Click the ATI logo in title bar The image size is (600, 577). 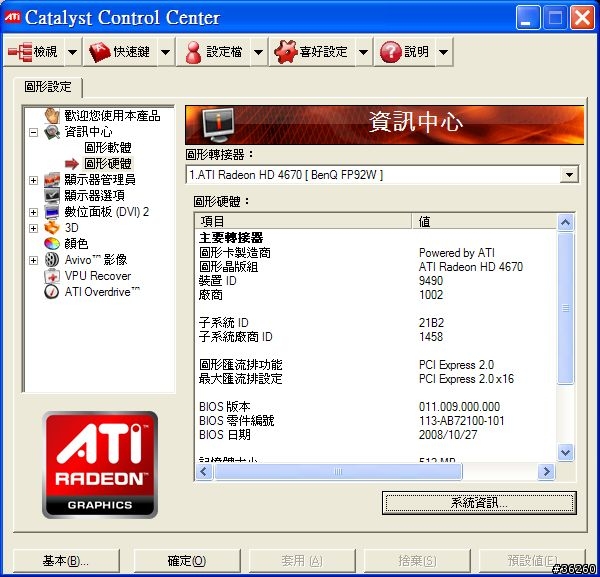(x=13, y=17)
